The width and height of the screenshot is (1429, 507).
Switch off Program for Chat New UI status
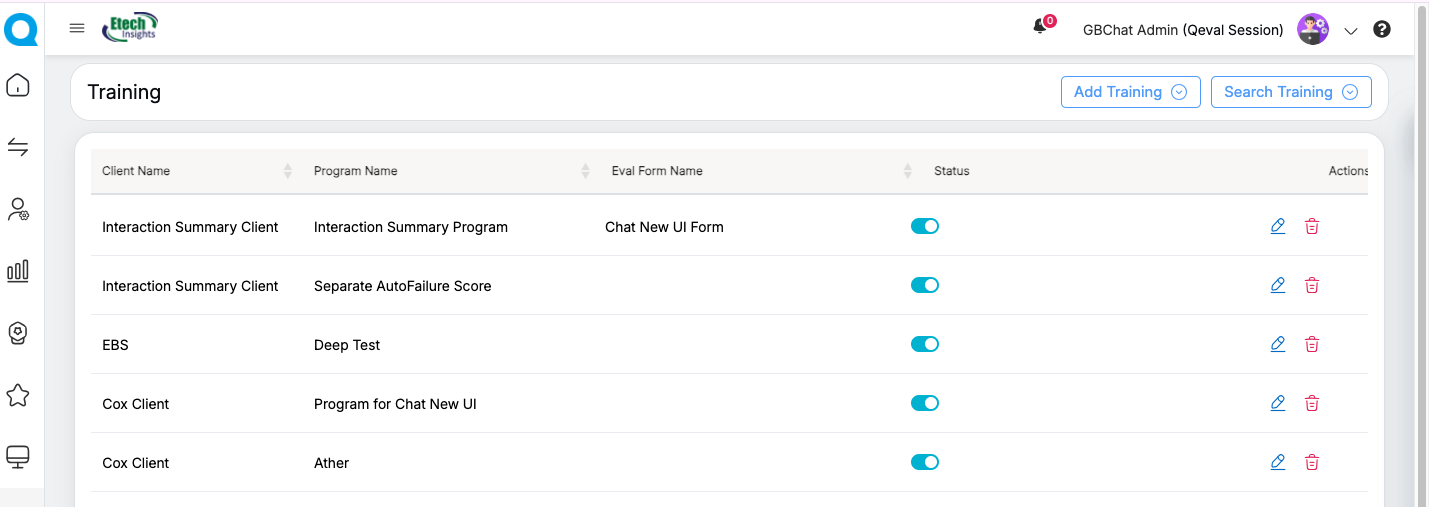[x=924, y=403]
